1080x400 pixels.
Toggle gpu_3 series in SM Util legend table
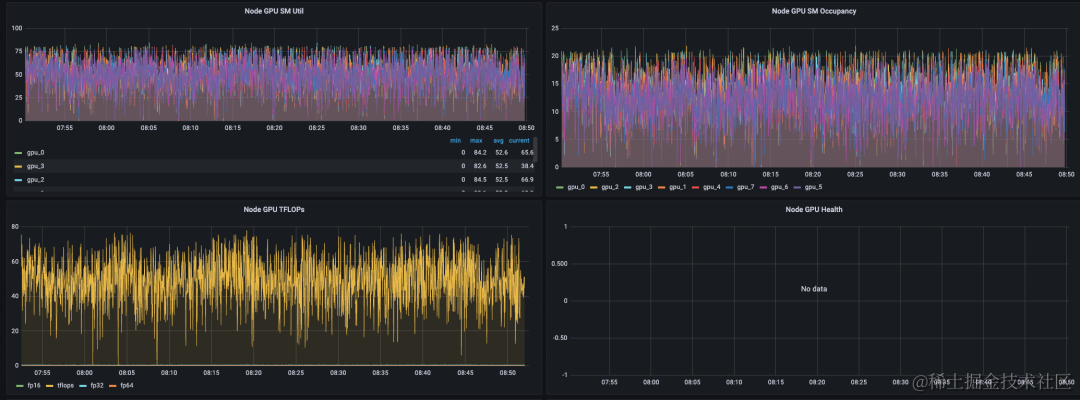[x=35, y=166]
